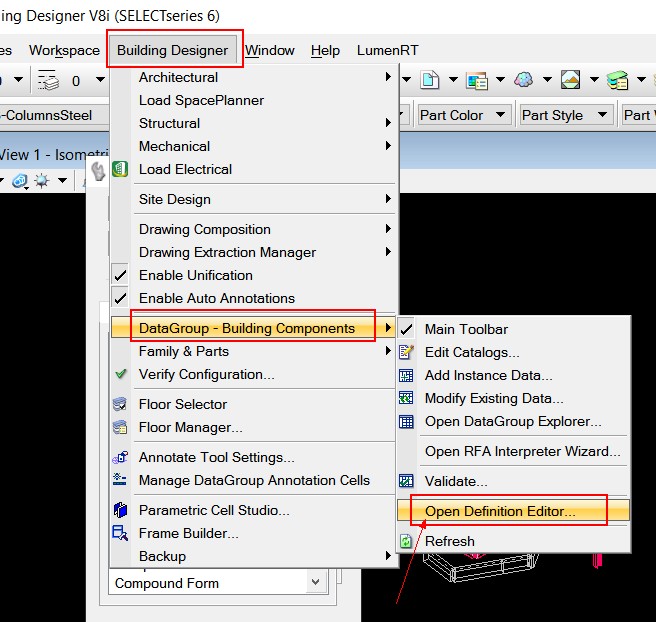This screenshot has width=656, height=622.
Task: Click the Load Electrical building icon
Action: click(x=120, y=169)
